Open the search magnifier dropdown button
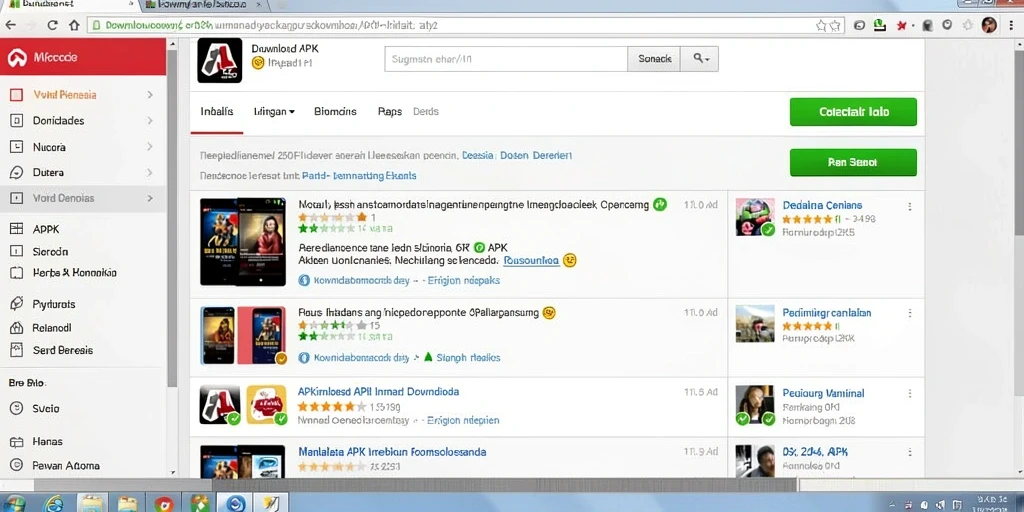Image resolution: width=1024 pixels, height=512 pixels. tap(699, 59)
